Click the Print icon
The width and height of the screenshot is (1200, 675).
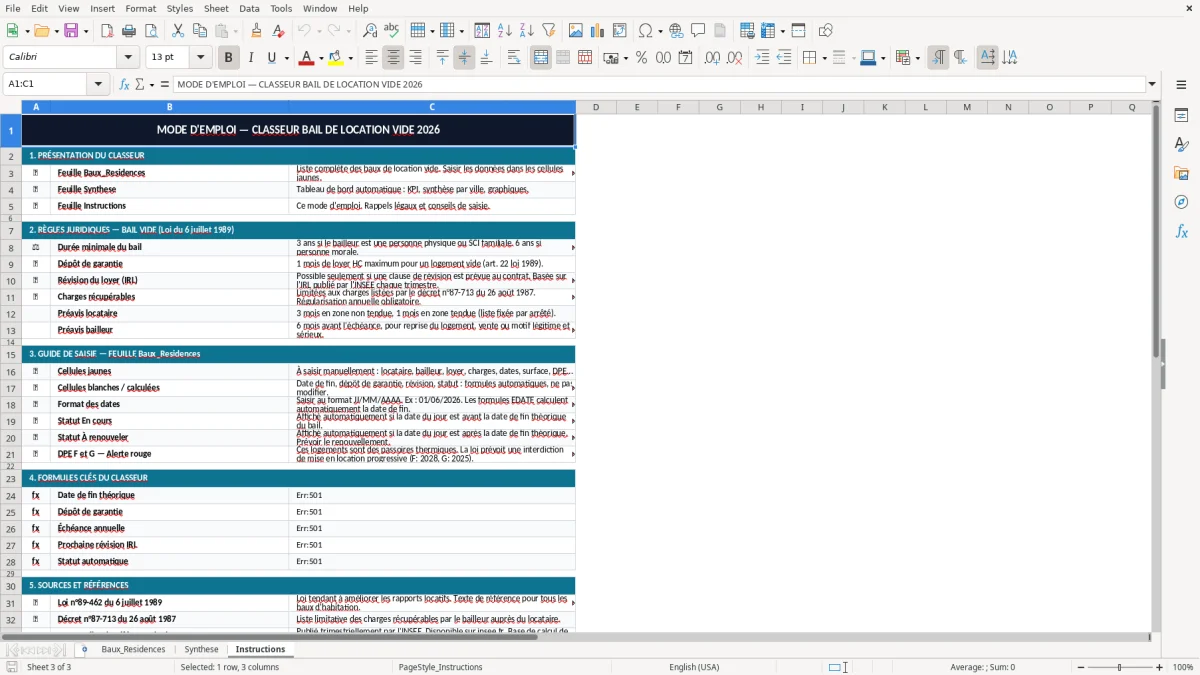(129, 31)
